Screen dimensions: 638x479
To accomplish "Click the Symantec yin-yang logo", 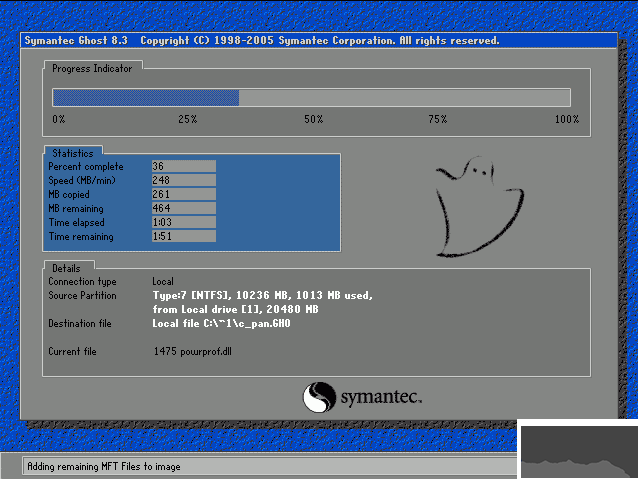I will coord(319,397).
